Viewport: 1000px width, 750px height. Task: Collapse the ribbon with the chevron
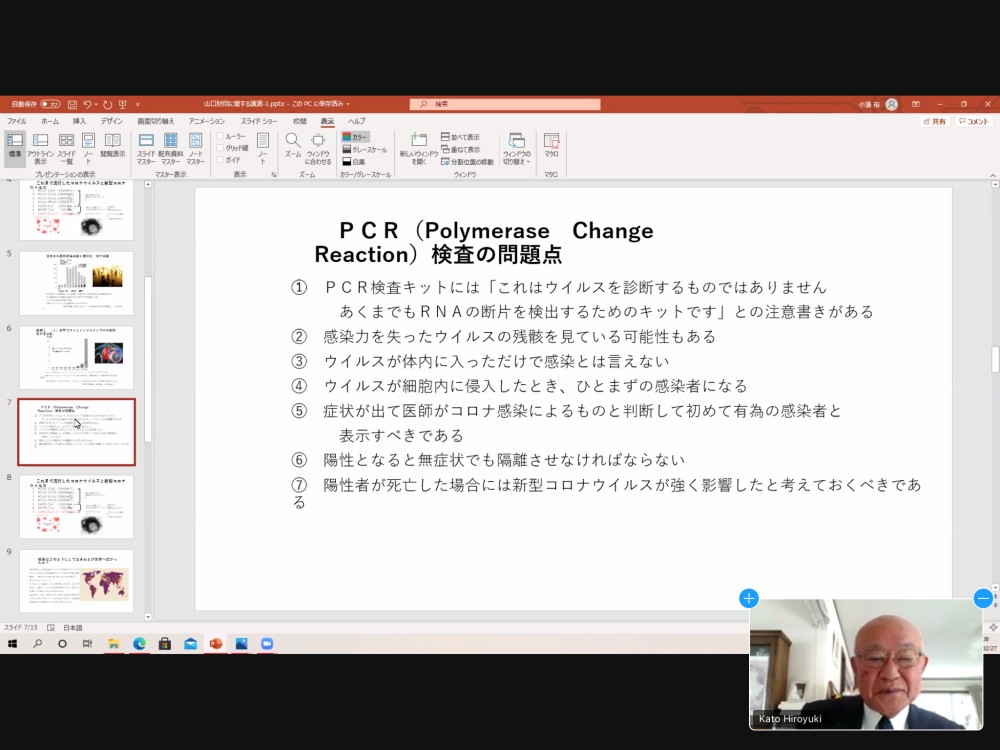pos(992,175)
